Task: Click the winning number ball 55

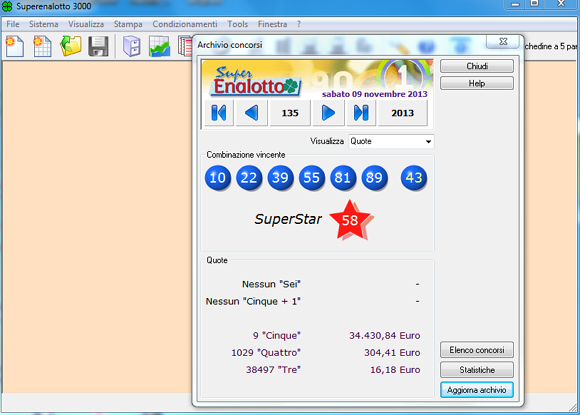Action: coord(311,178)
